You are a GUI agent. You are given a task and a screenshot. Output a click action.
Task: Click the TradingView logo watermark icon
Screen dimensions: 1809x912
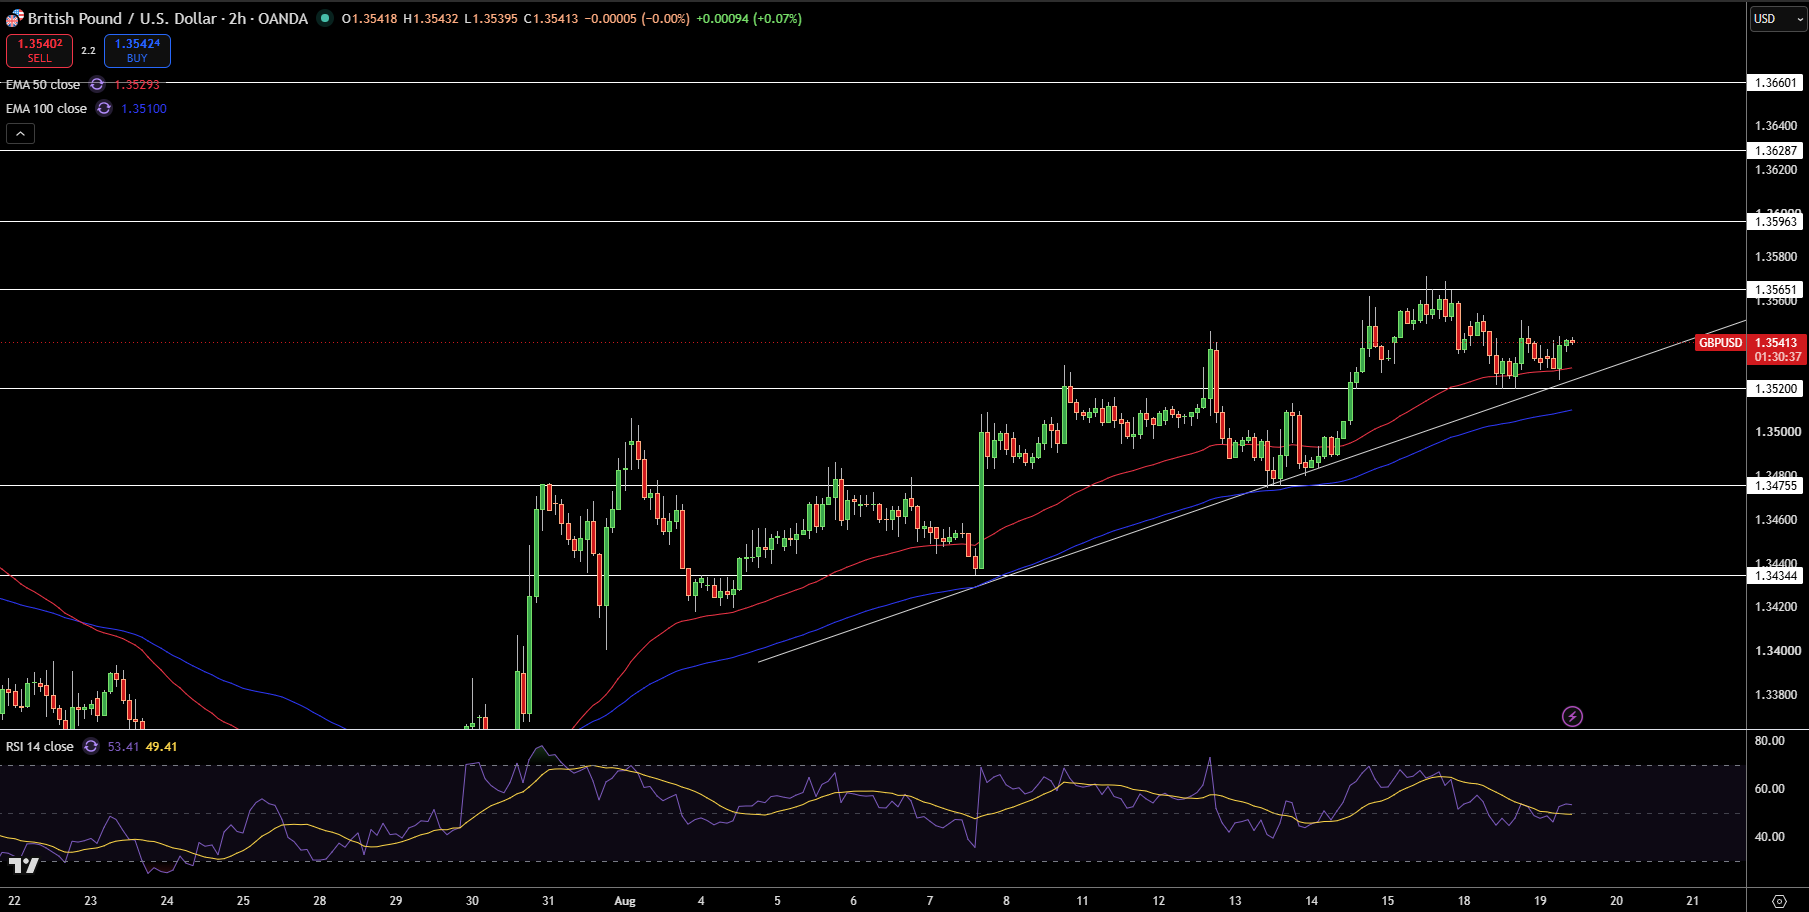pyautogui.click(x=24, y=866)
